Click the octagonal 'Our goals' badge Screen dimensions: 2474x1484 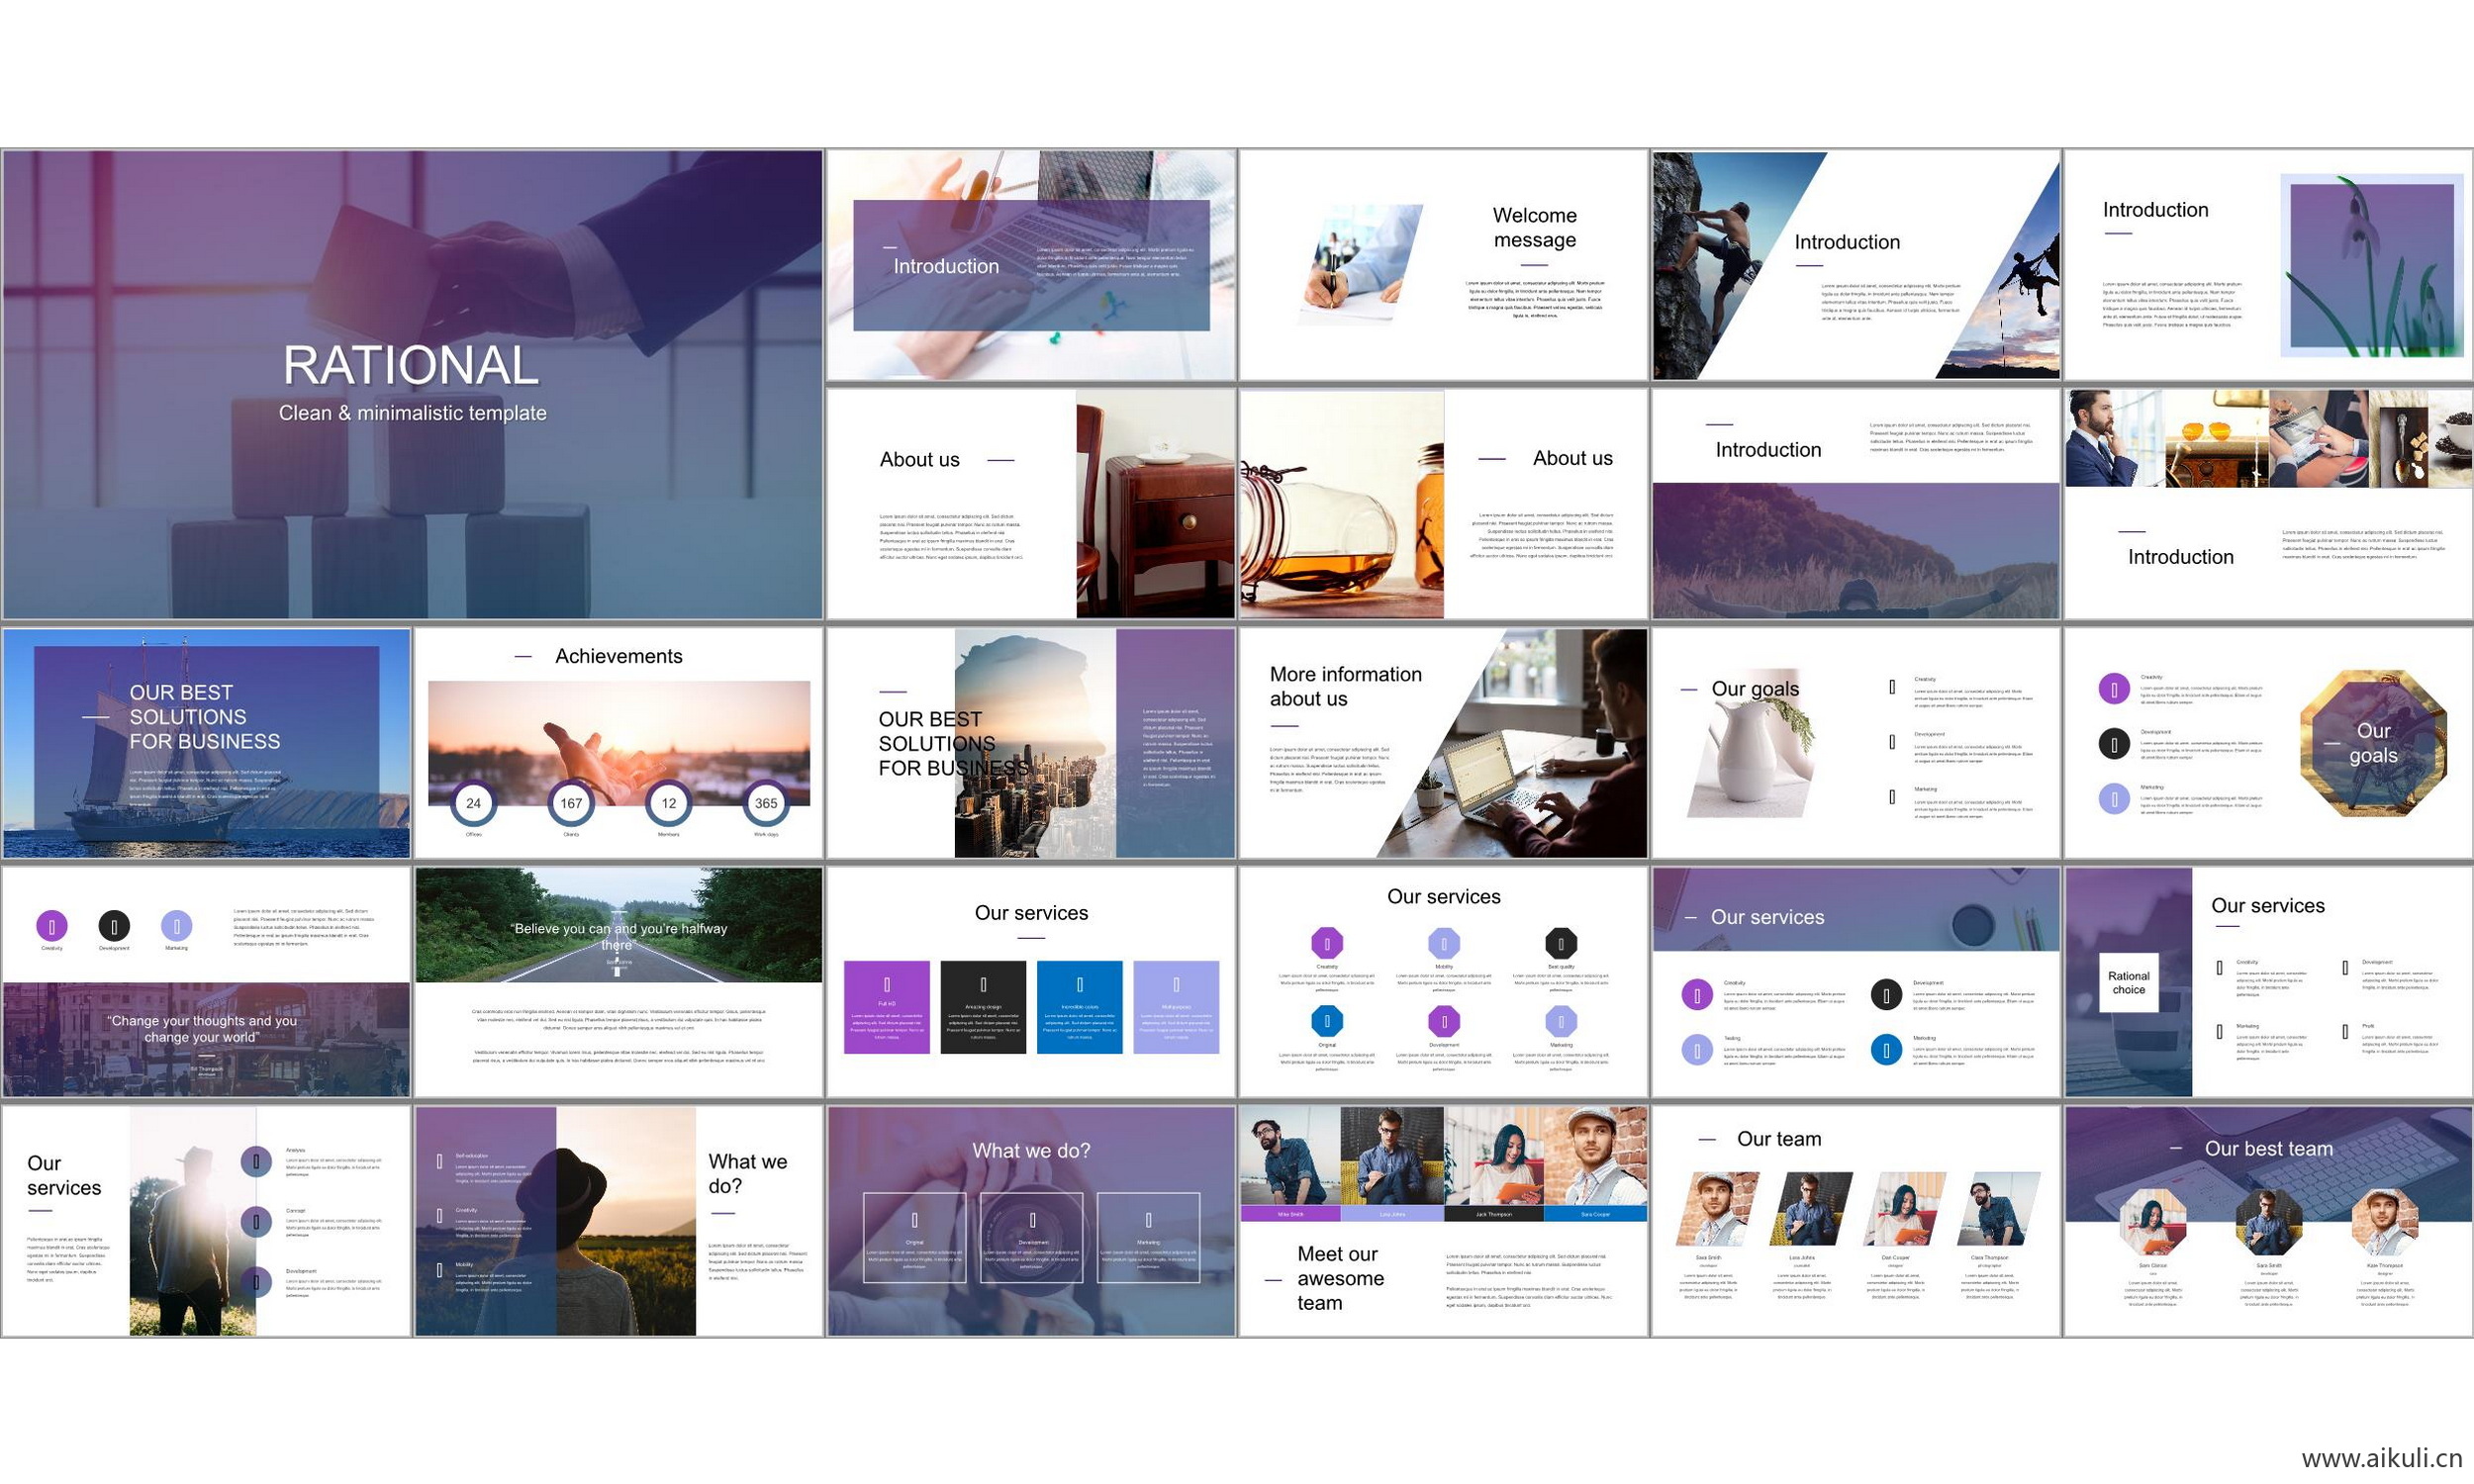2372,743
